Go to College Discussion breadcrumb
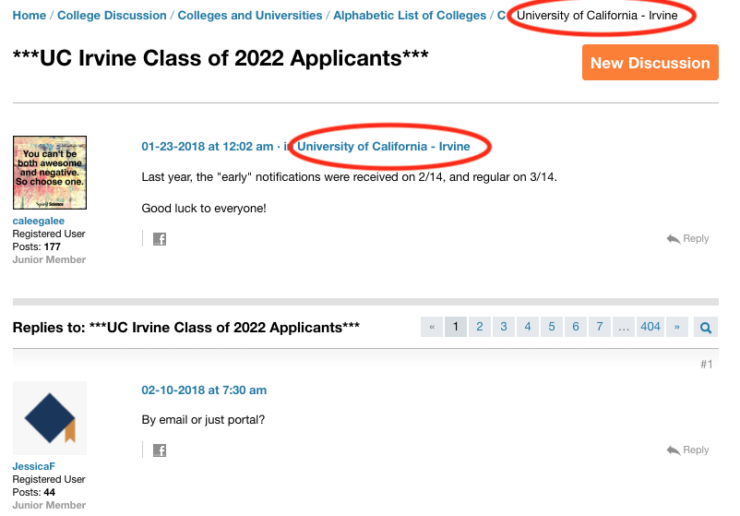The height and width of the screenshot is (516, 740). (x=112, y=16)
